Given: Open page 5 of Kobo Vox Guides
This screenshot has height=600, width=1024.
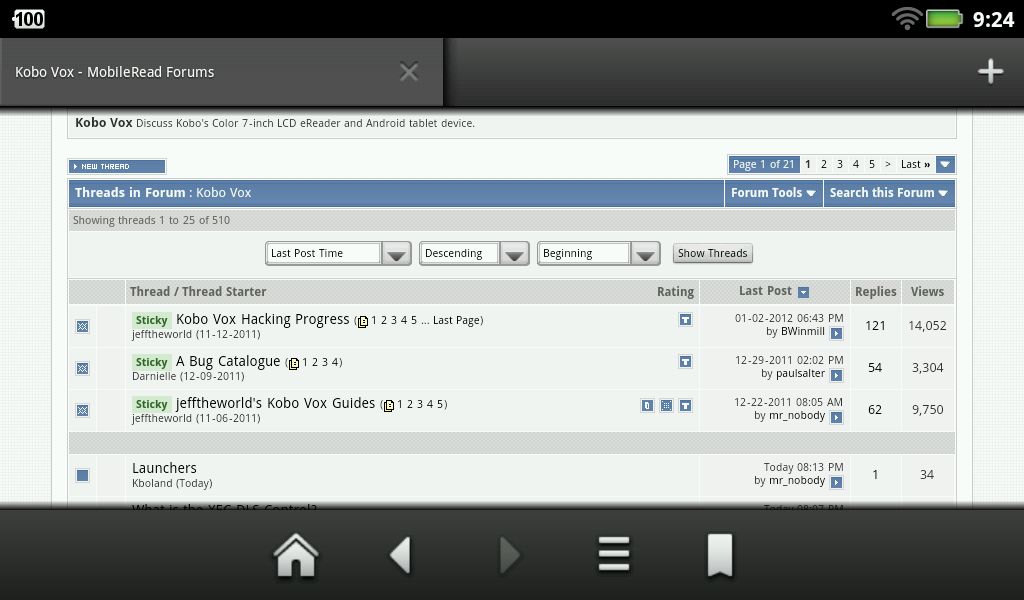Looking at the screenshot, I should 440,405.
